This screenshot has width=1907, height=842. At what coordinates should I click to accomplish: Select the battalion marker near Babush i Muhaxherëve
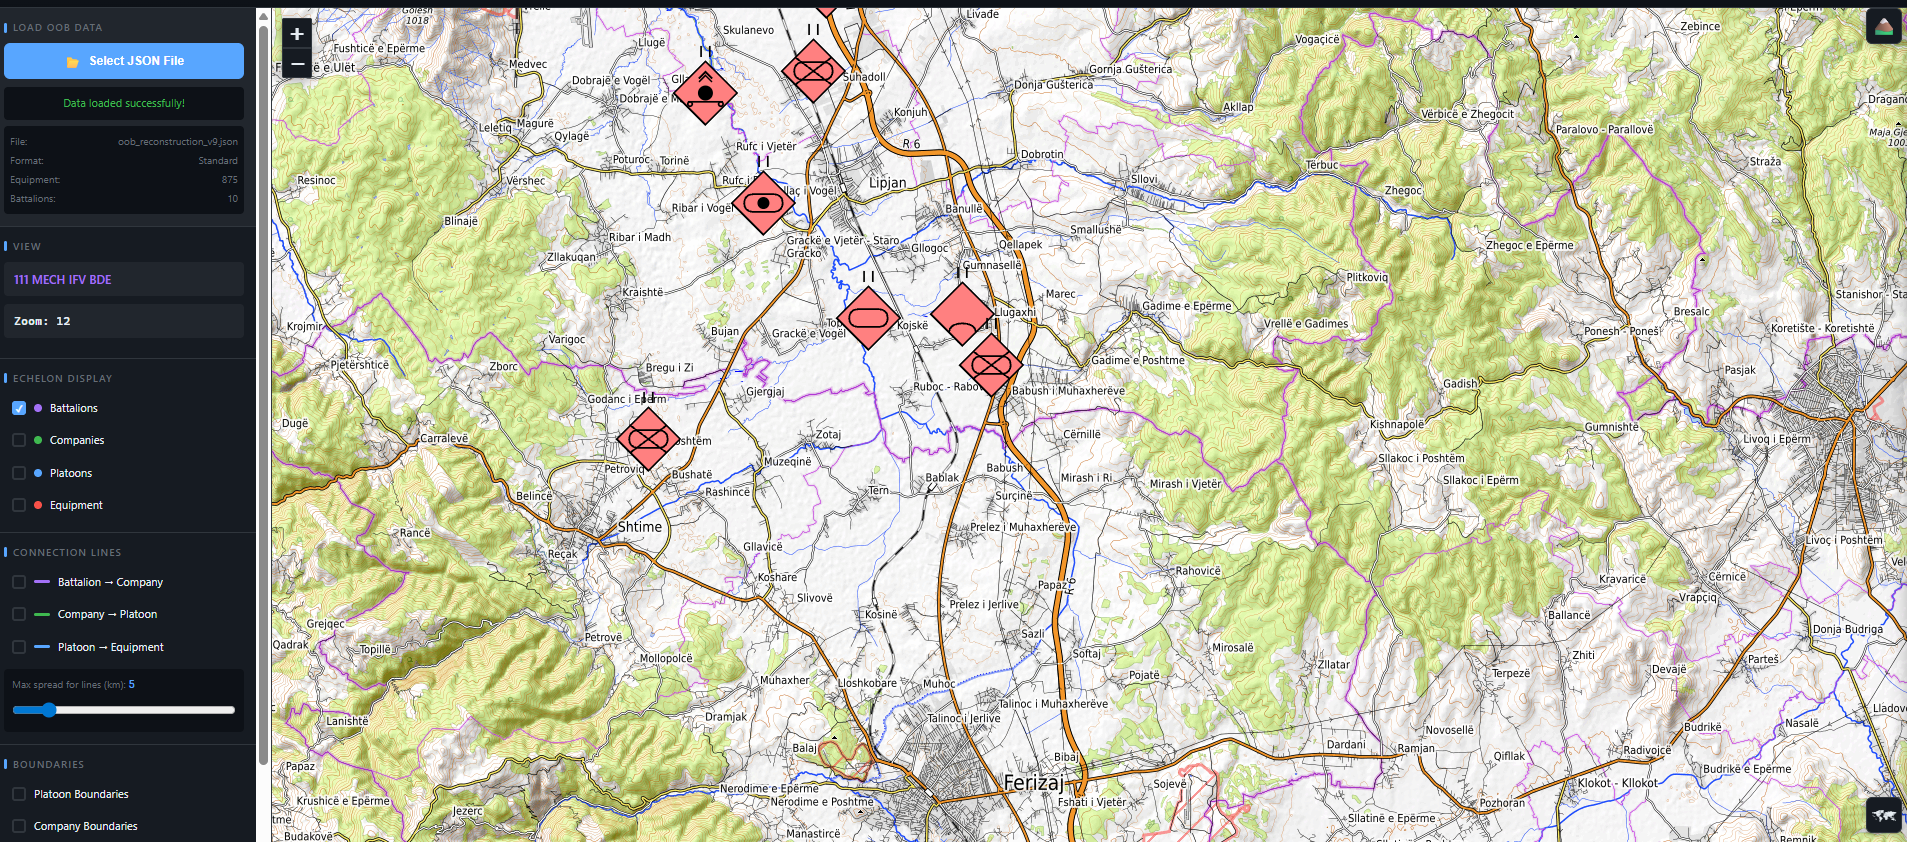[x=990, y=365]
